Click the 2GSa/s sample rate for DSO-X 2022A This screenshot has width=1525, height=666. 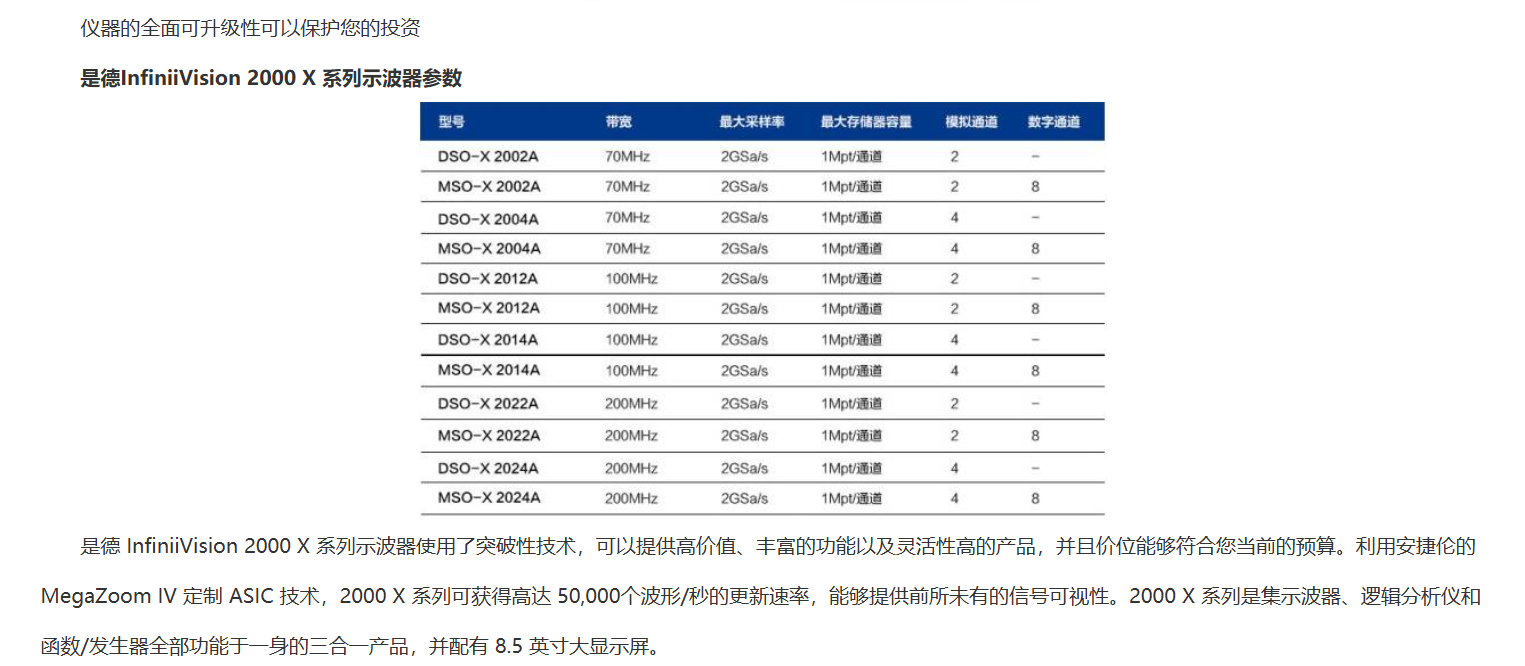tap(744, 404)
